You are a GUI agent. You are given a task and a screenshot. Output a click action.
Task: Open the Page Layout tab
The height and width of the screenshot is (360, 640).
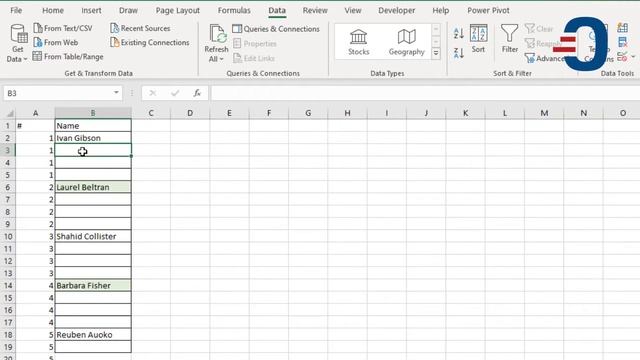[178, 10]
